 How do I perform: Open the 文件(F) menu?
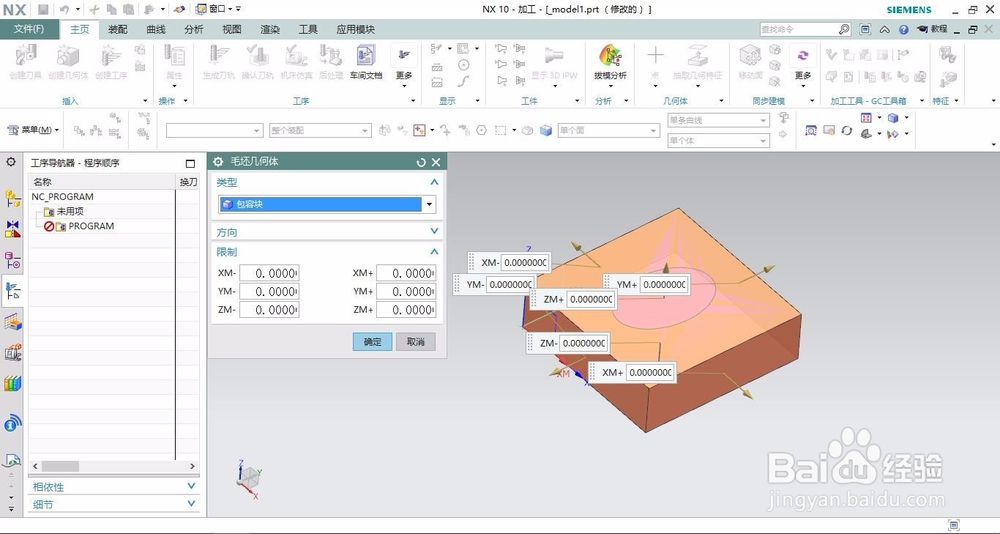[29, 29]
